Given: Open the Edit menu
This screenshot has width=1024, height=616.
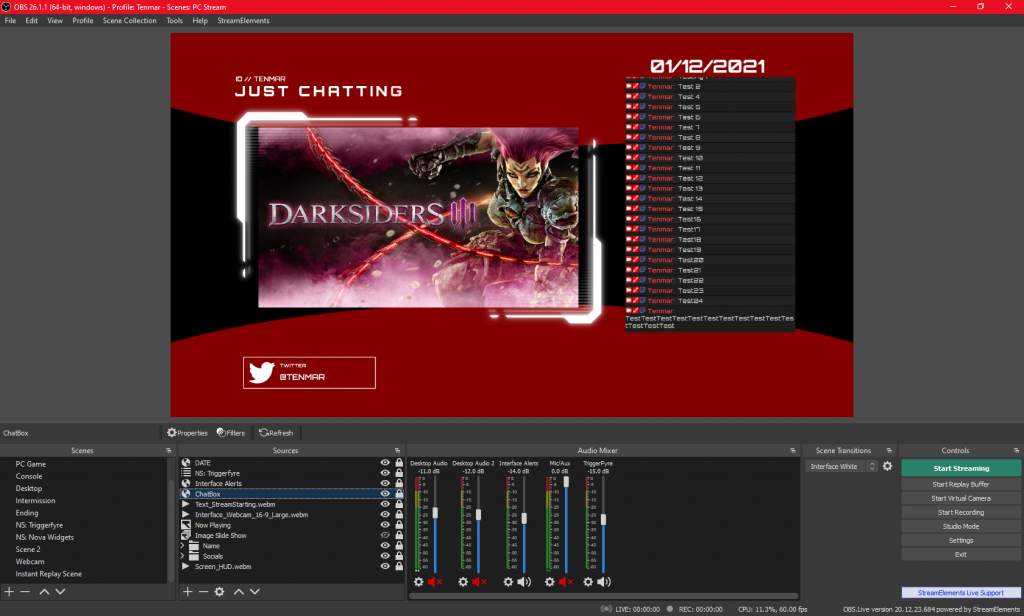Looking at the screenshot, I should [31, 20].
